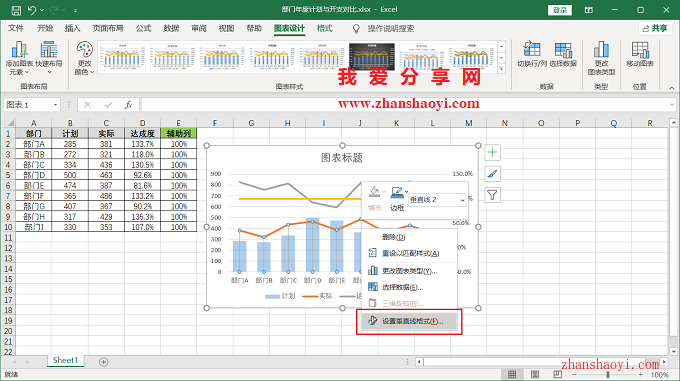Undo the last action
This screenshot has width=680, height=381.
point(32,10)
